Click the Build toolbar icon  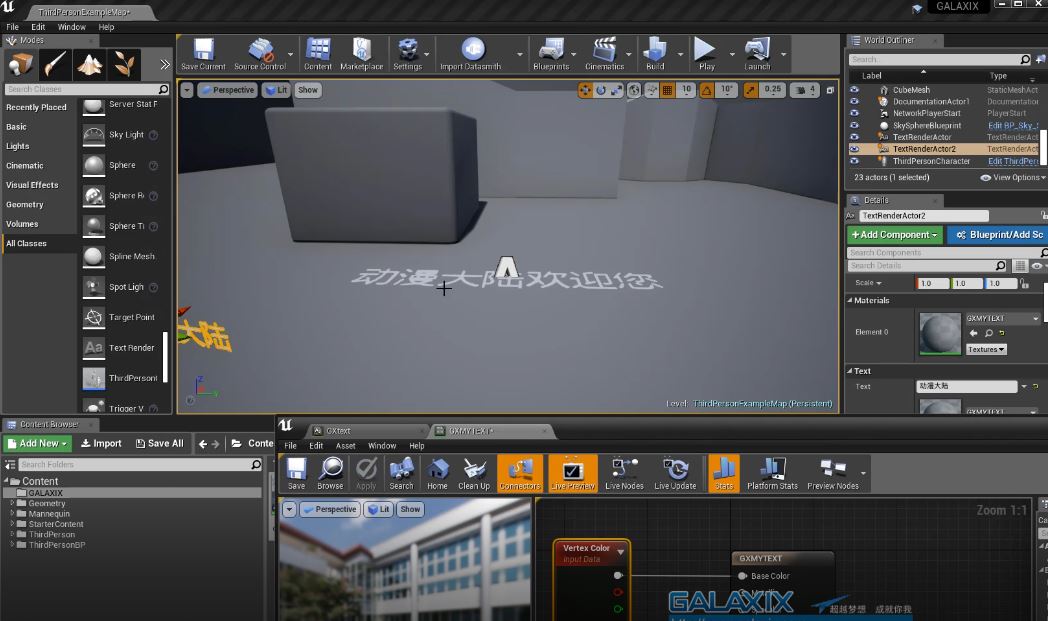click(655, 54)
